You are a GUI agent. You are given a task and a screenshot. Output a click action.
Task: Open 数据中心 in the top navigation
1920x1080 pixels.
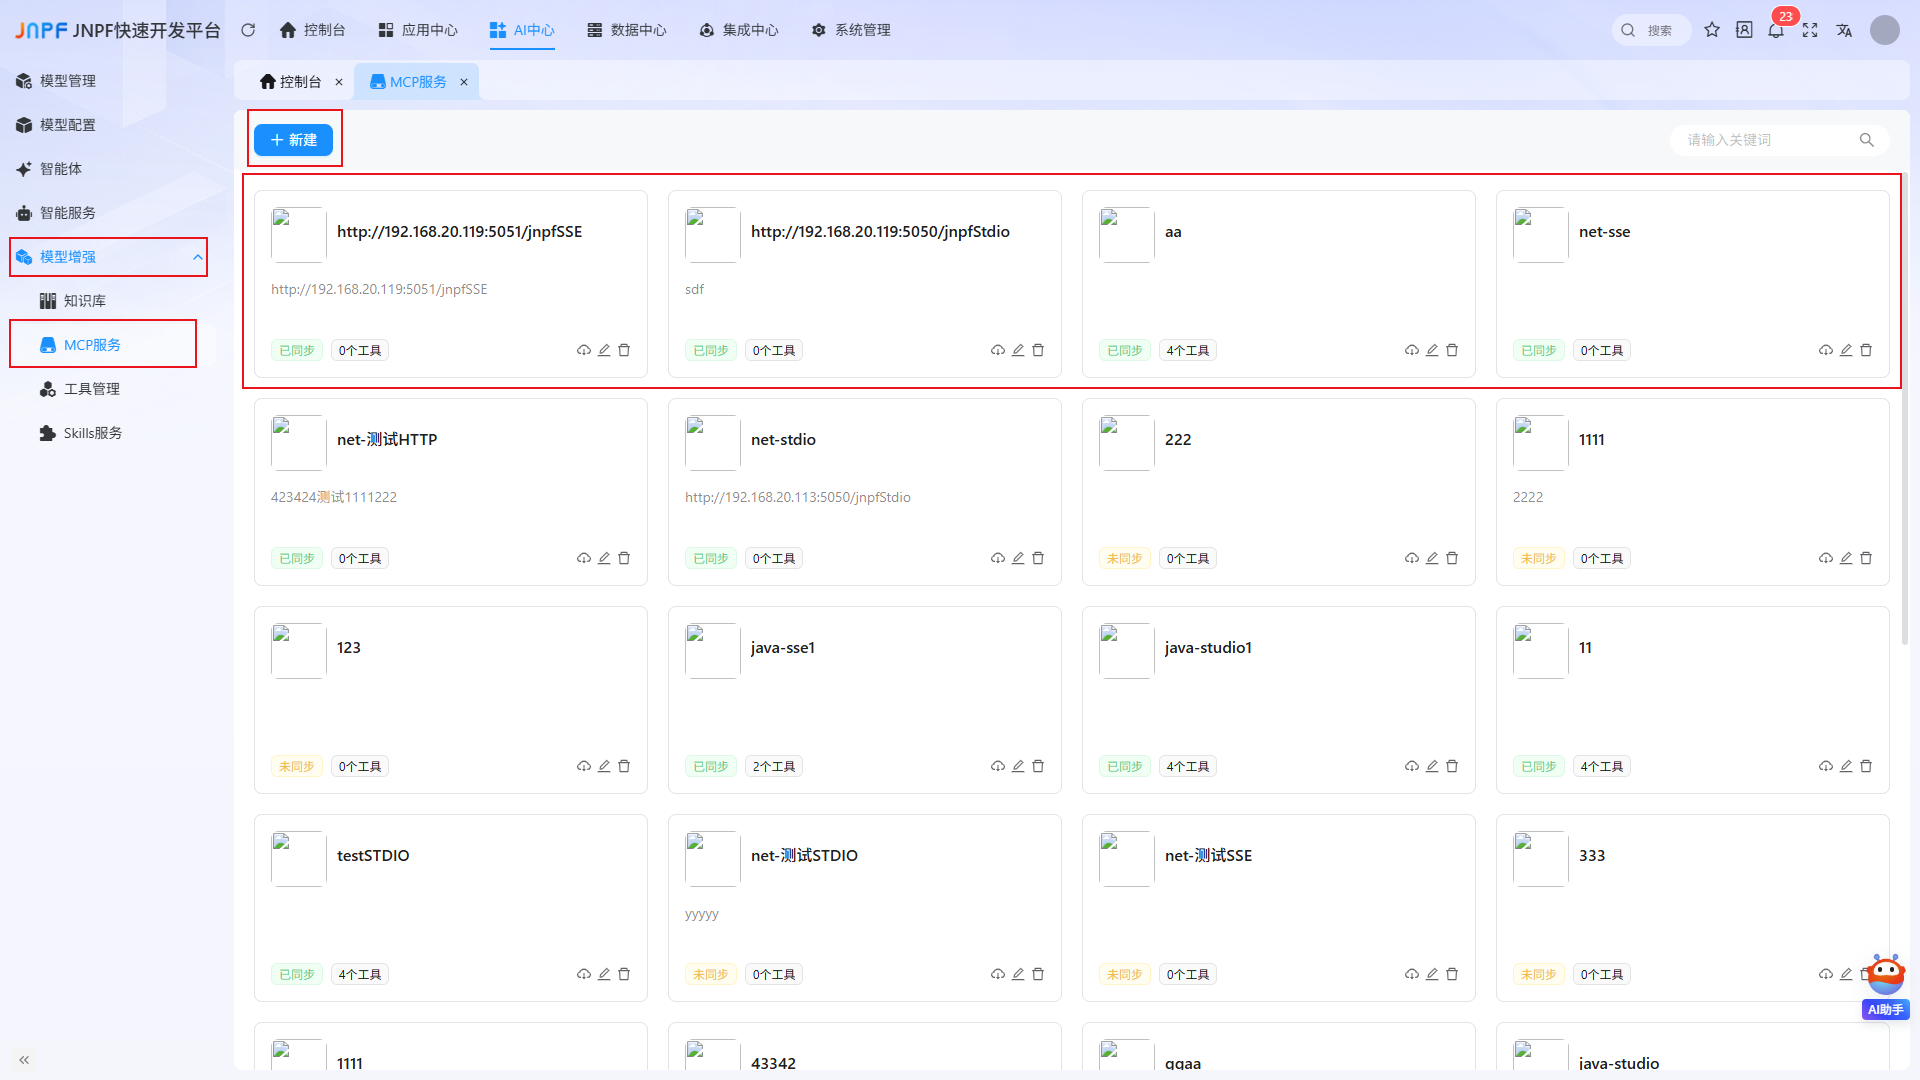[627, 30]
